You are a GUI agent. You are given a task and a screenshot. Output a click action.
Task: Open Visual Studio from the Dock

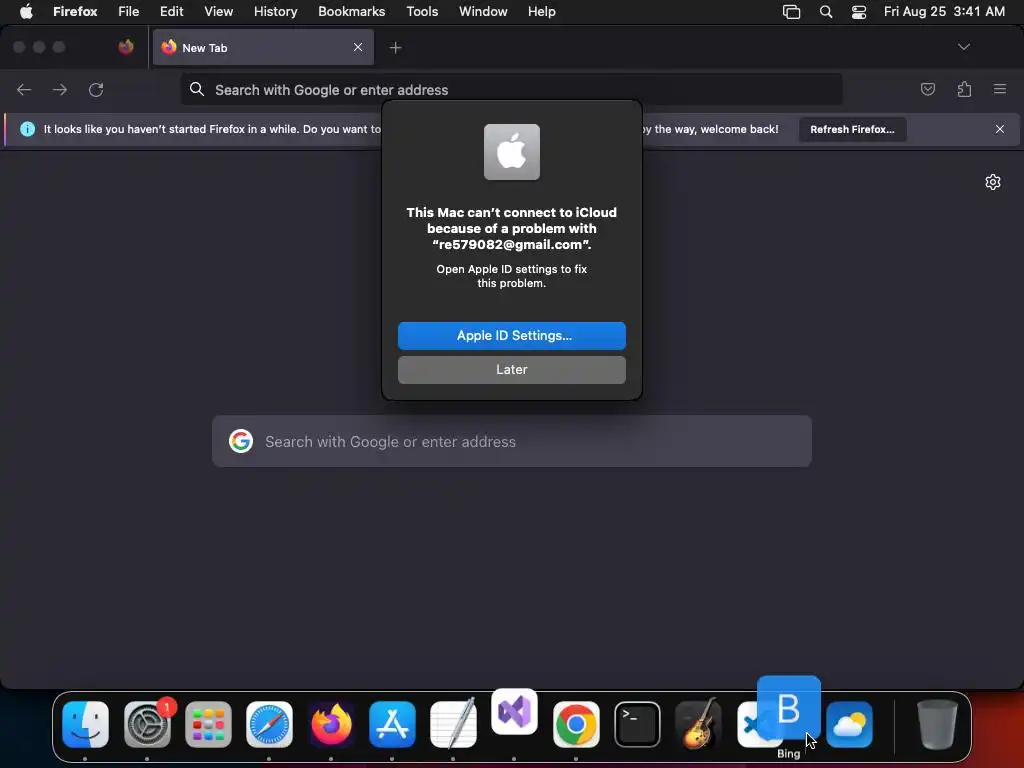click(515, 711)
